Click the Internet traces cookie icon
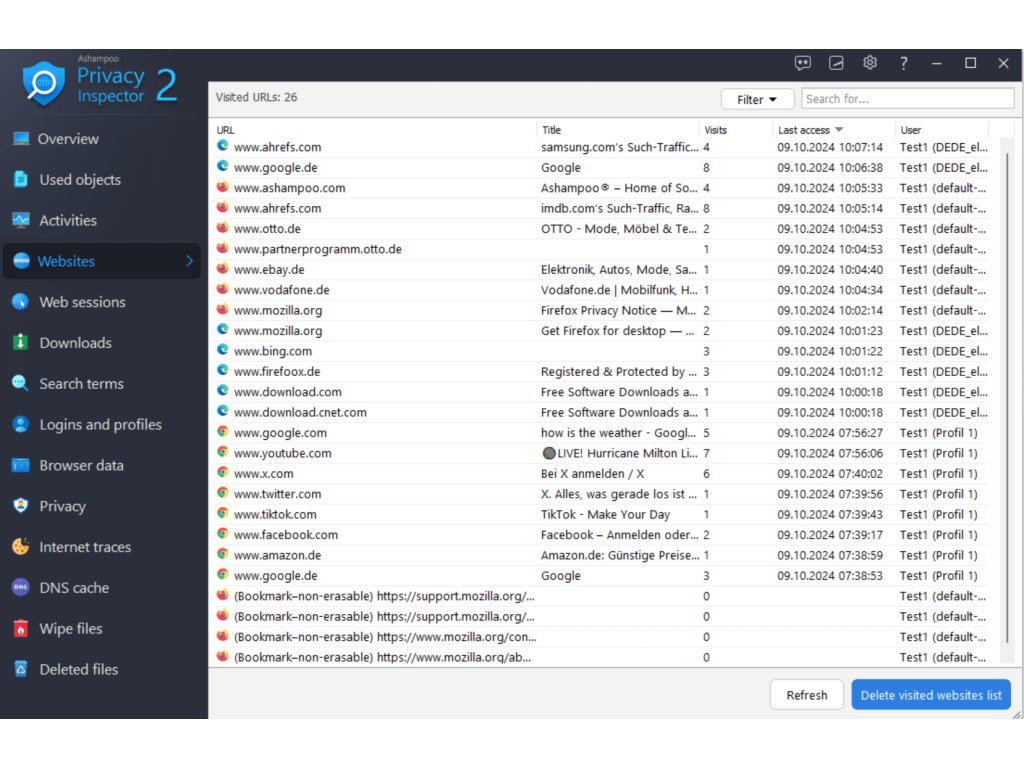Viewport: 1024px width, 768px height. point(21,547)
